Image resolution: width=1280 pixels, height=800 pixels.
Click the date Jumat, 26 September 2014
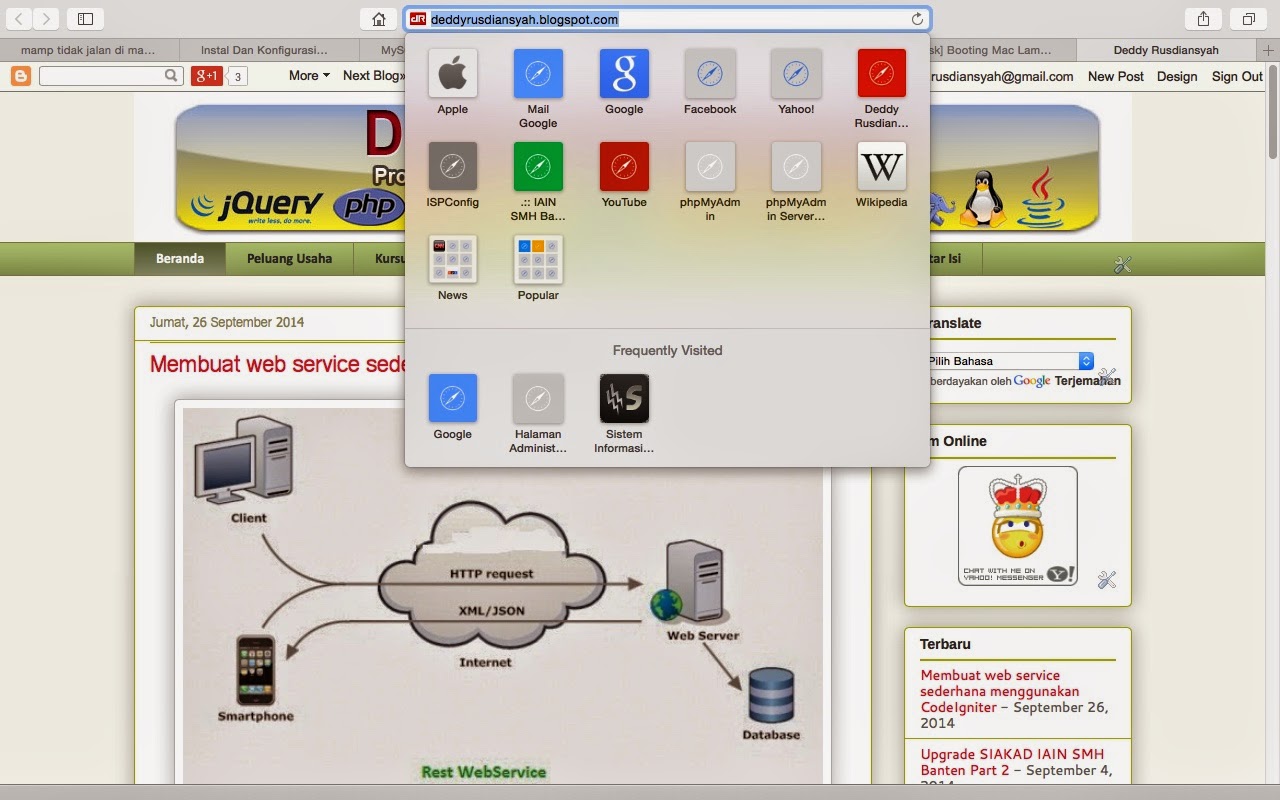click(227, 322)
